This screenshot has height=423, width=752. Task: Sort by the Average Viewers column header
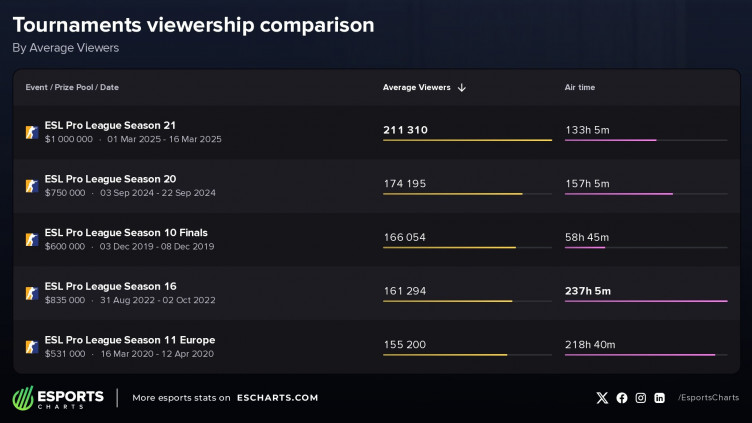pyautogui.click(x=416, y=87)
